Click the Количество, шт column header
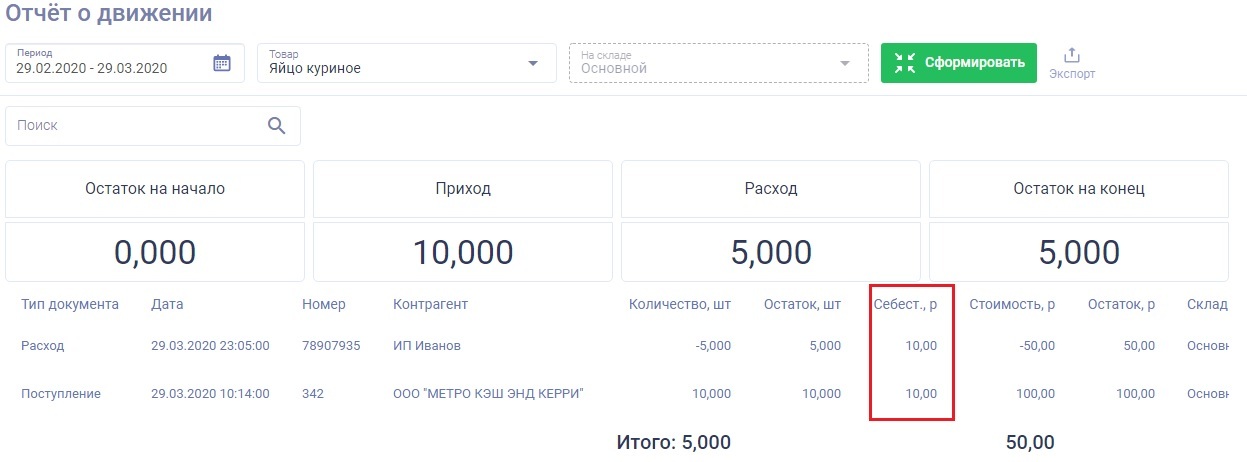Viewport: 1247px width, 462px height. (679, 304)
